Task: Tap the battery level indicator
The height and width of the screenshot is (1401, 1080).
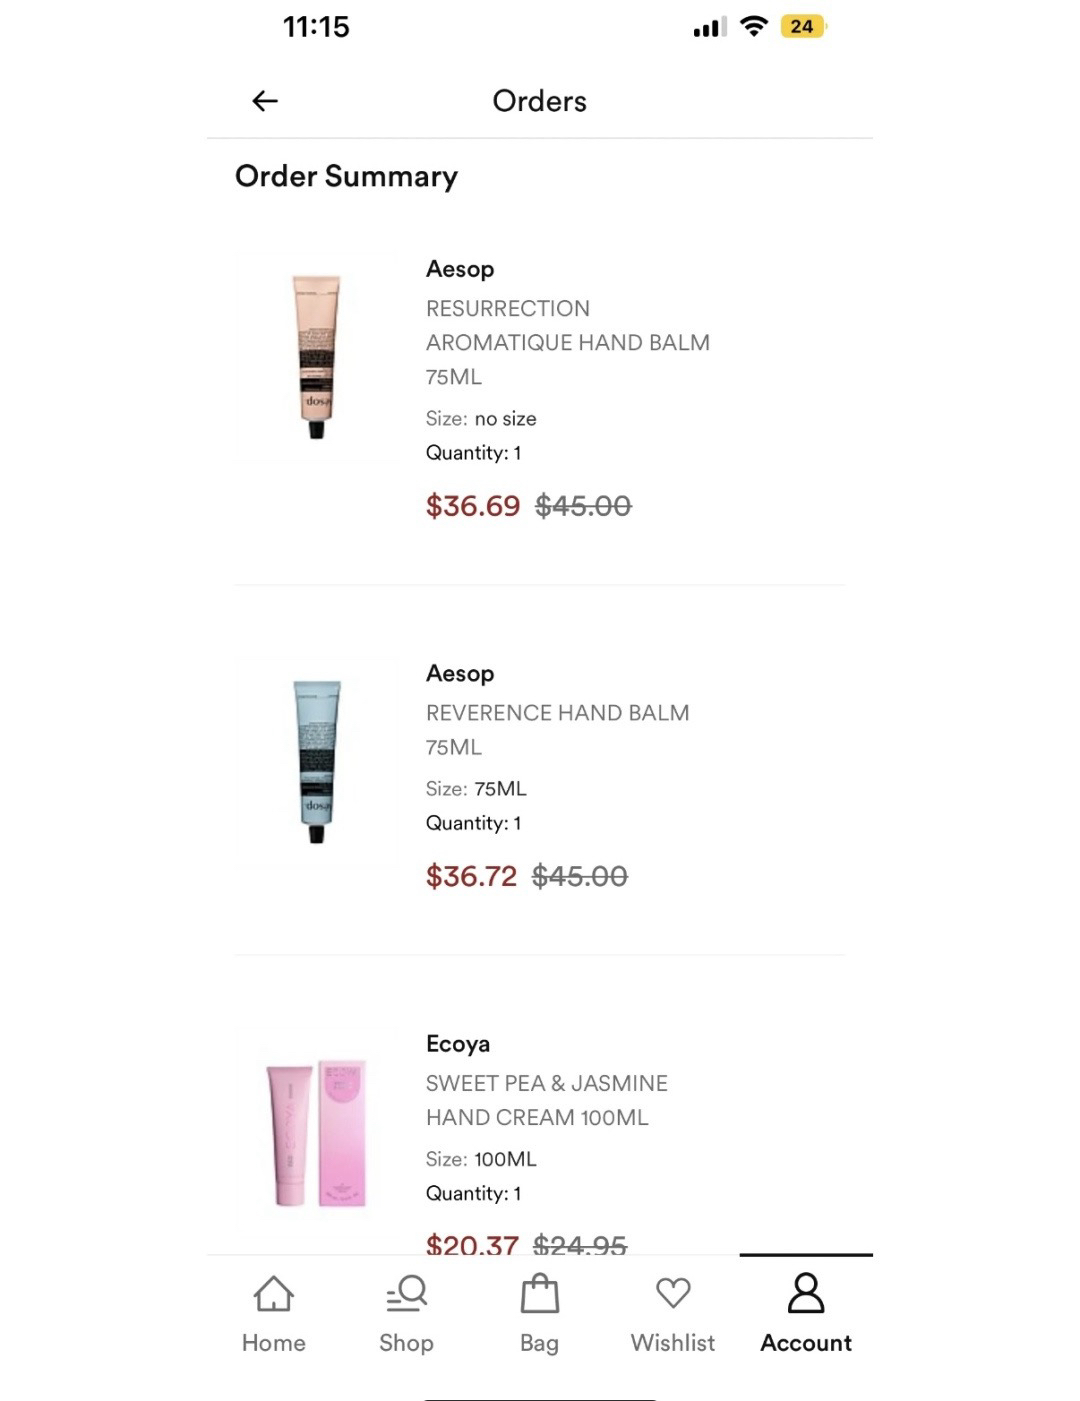Action: 802,27
